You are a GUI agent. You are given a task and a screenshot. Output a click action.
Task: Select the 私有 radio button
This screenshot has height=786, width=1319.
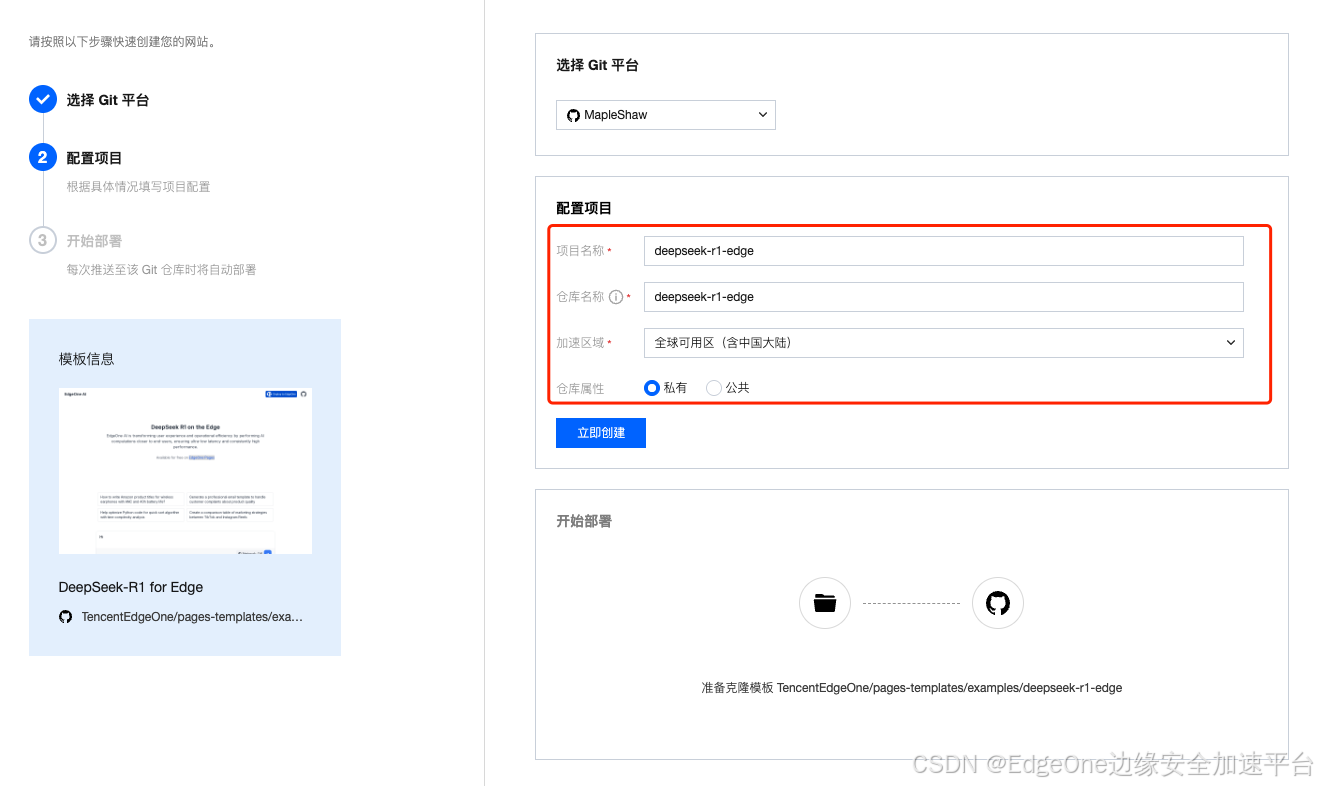652,388
